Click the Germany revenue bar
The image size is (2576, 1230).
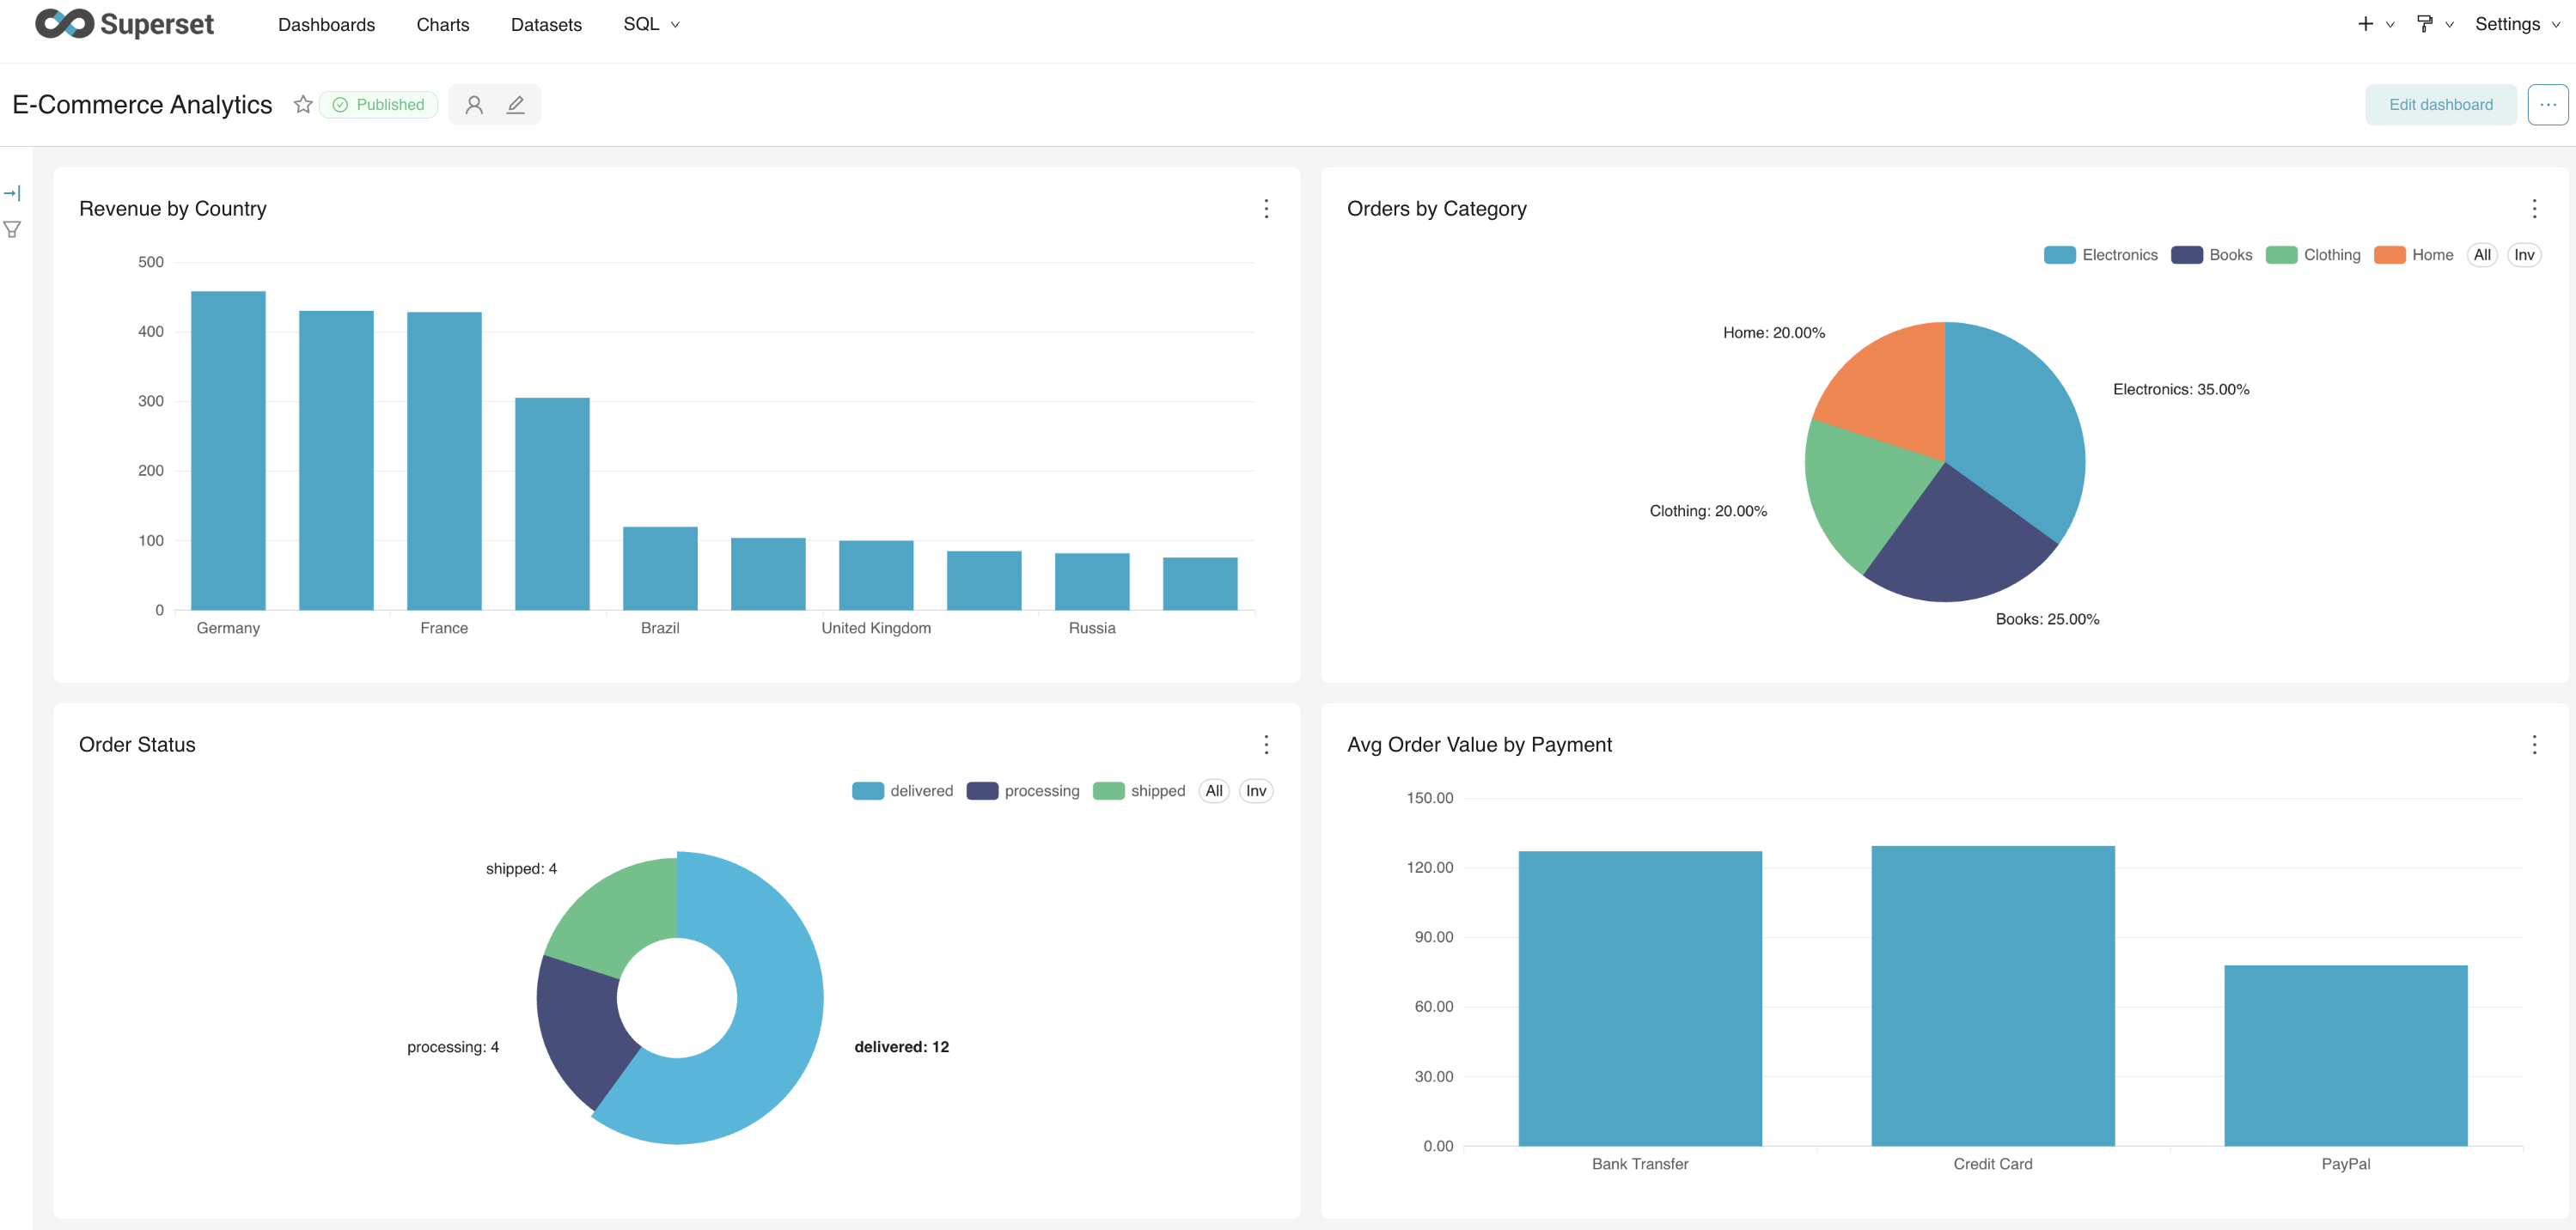pyautogui.click(x=228, y=450)
